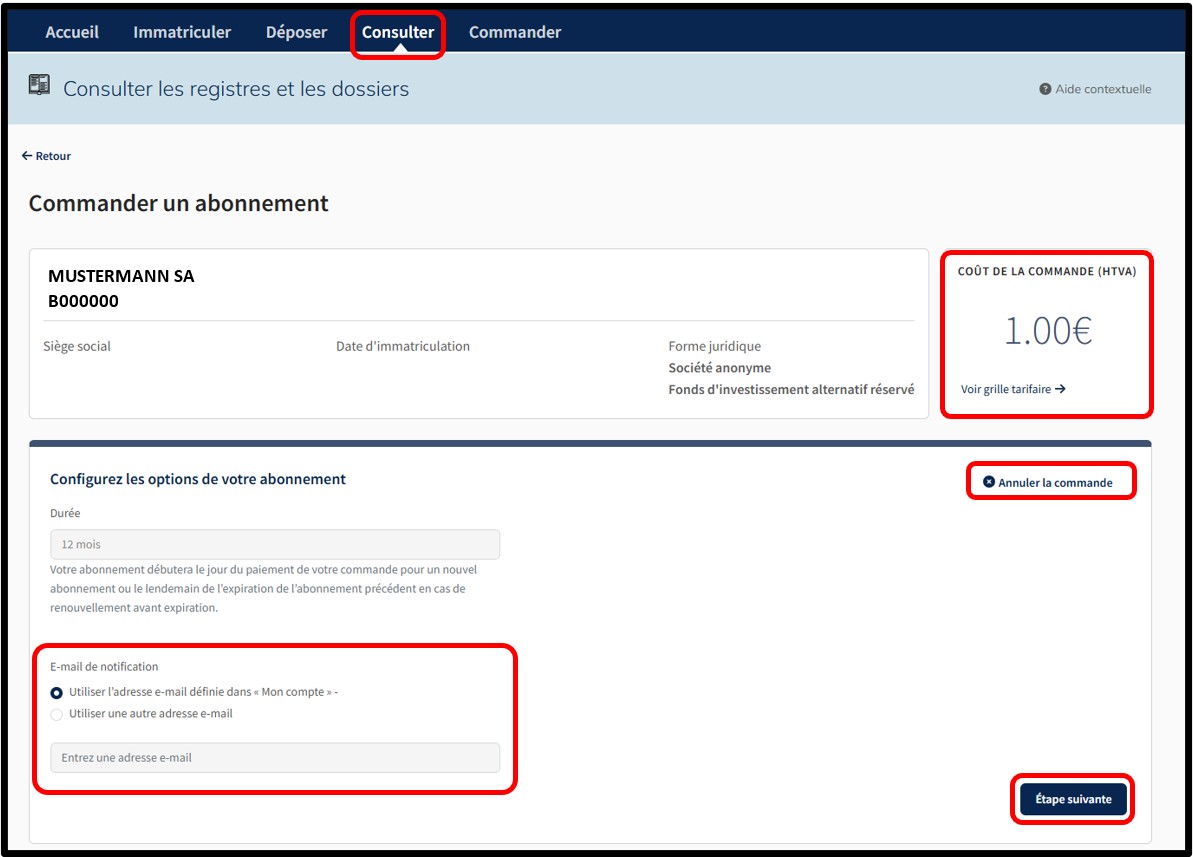
Task: Click the arrow after Voir grille tarifaire
Action: [x=1060, y=389]
